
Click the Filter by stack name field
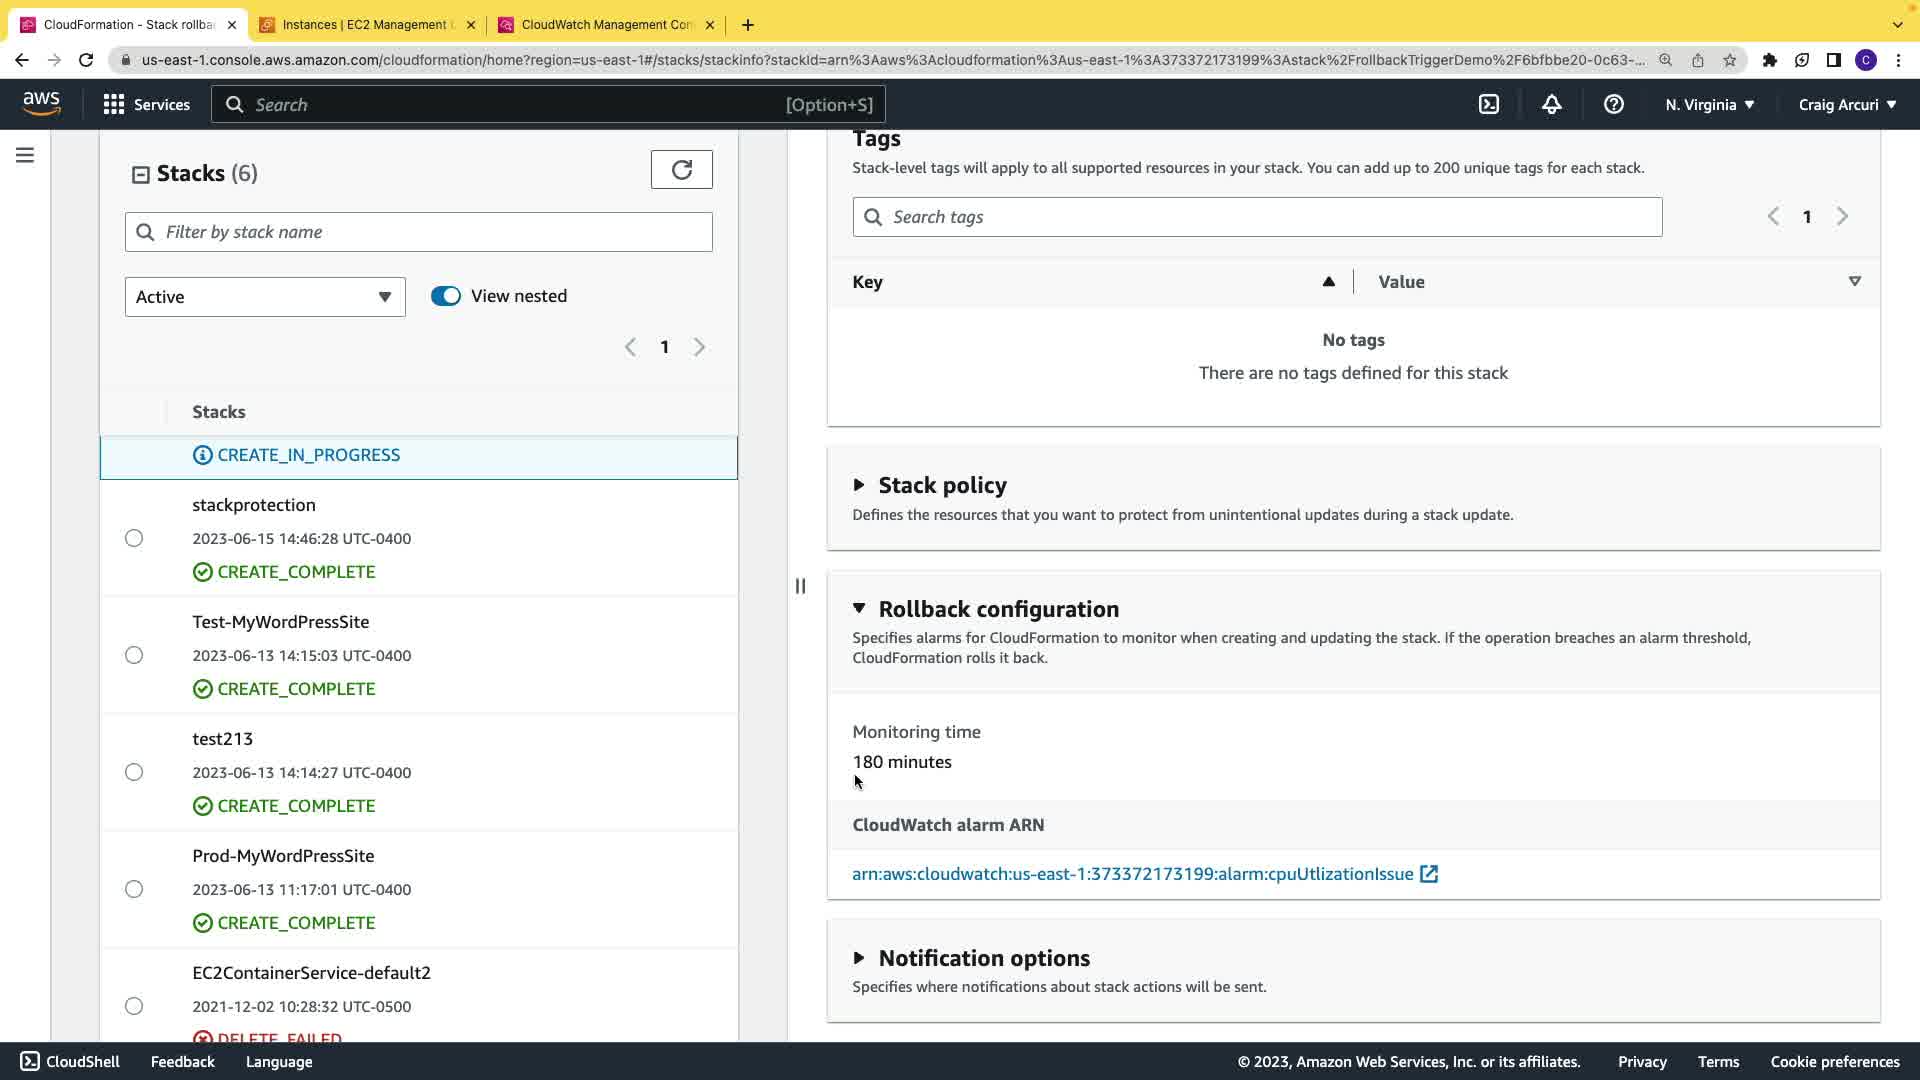(420, 232)
